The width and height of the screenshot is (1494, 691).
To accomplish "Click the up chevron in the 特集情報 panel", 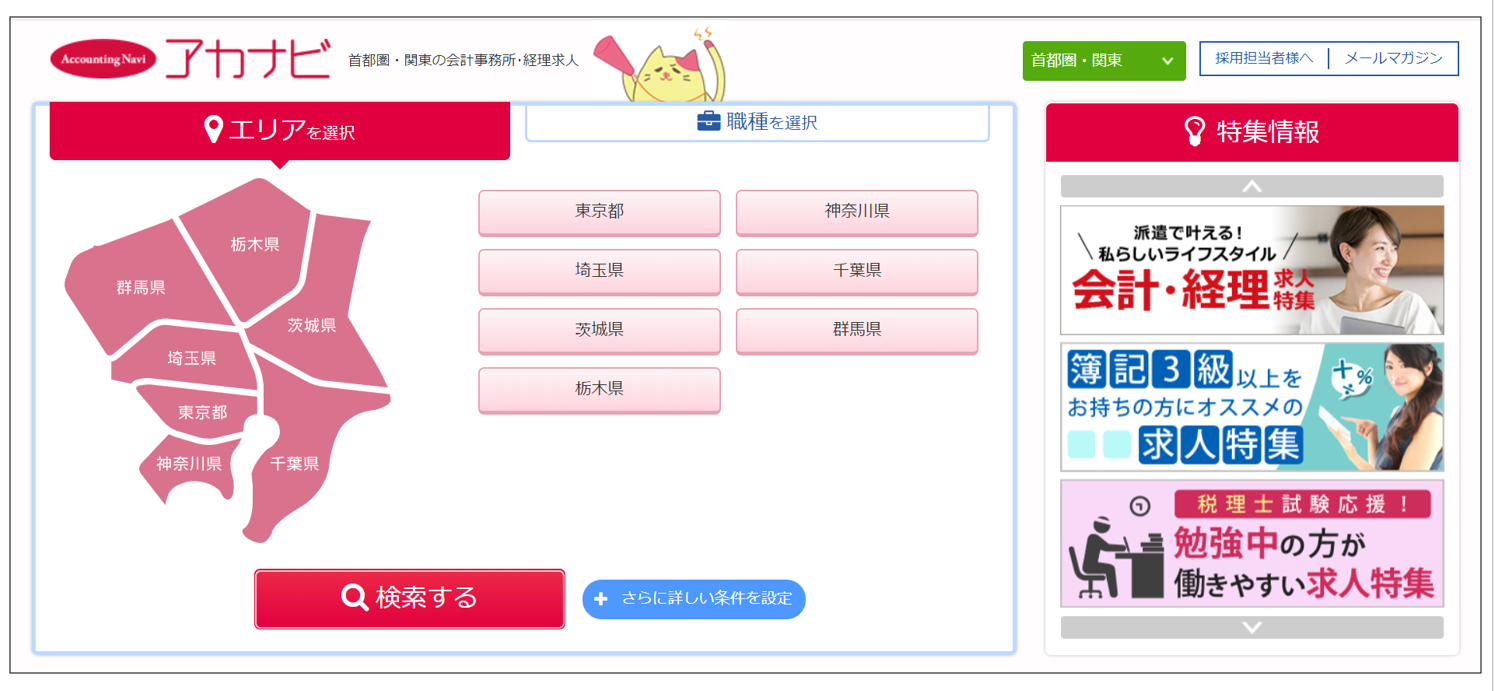I will pyautogui.click(x=1252, y=187).
